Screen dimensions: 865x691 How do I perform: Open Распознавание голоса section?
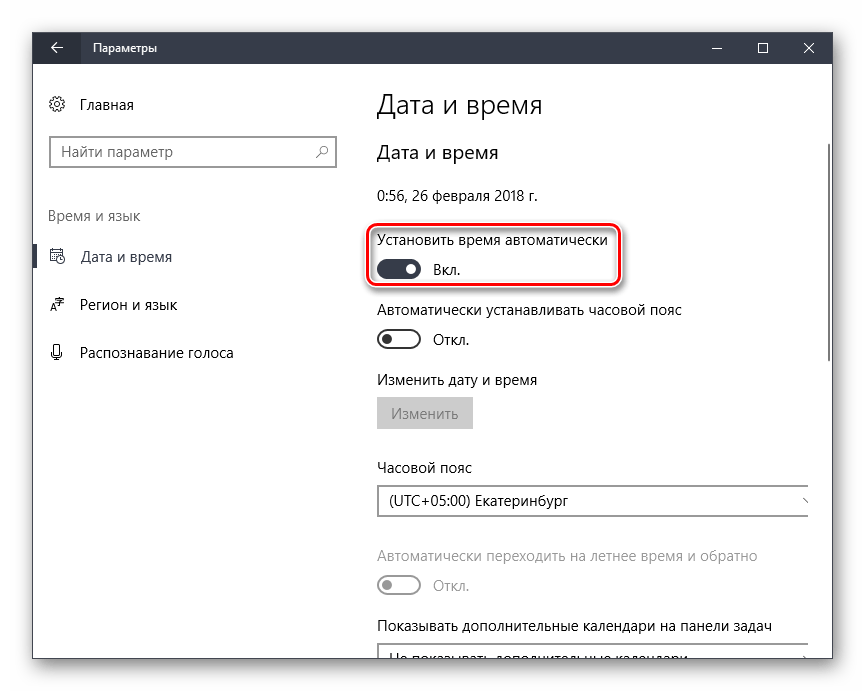[x=156, y=353]
